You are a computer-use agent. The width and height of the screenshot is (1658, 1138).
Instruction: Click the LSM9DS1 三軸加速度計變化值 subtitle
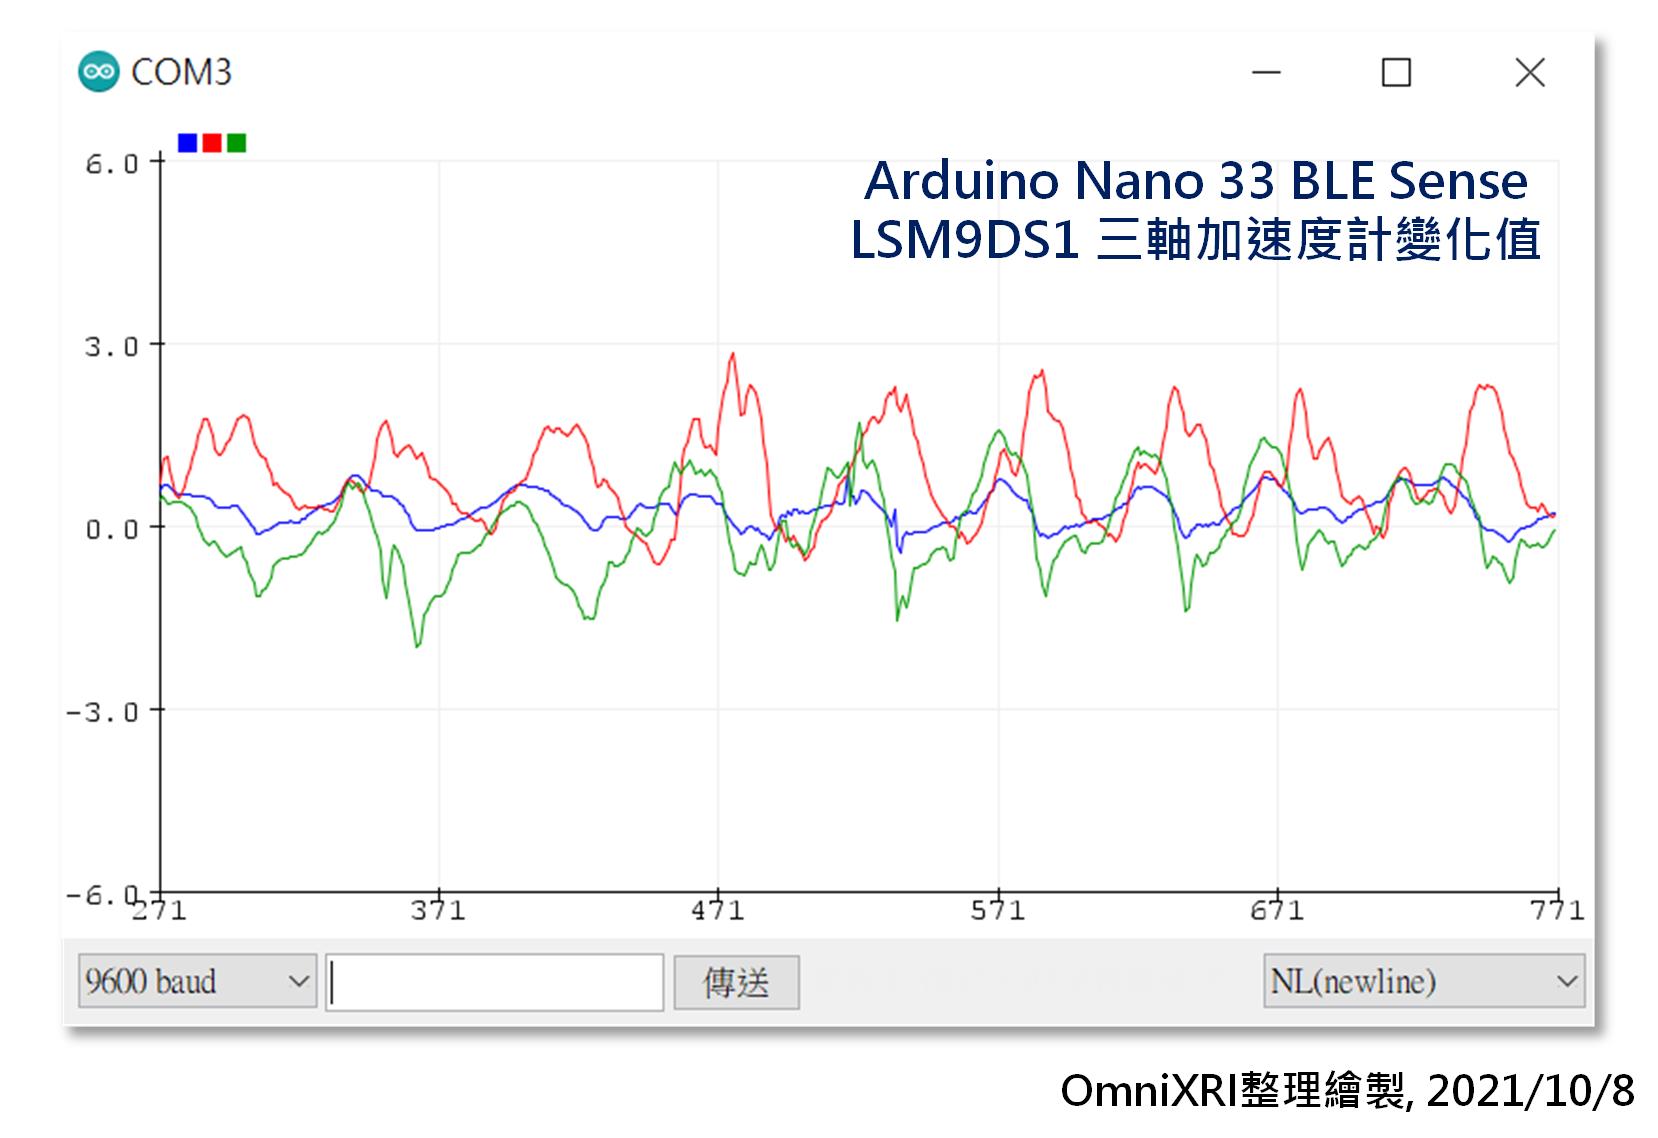click(1195, 240)
